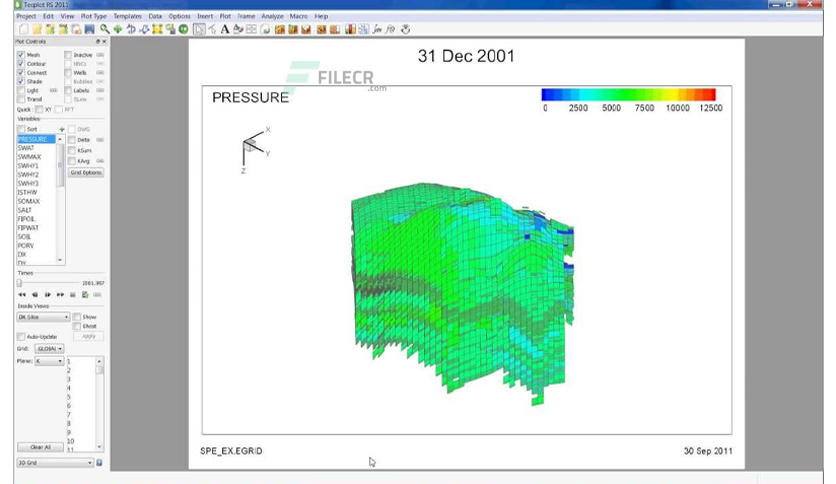Click plane list scroll down arrow

(99, 447)
